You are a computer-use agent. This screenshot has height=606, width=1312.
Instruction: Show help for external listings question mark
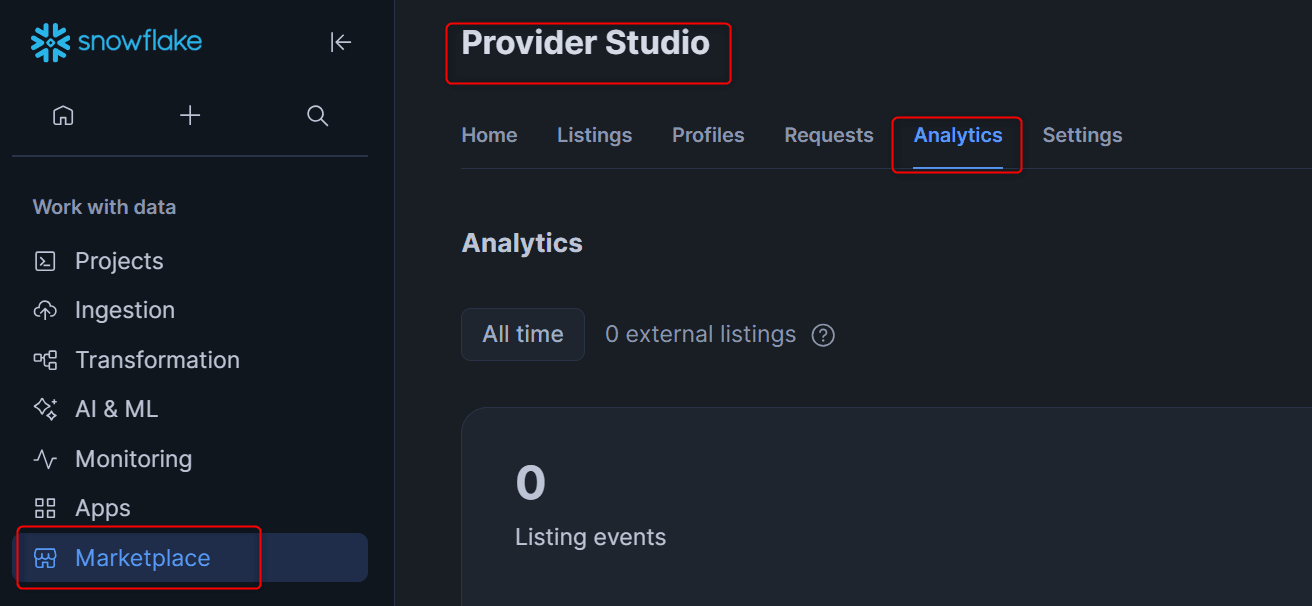tap(823, 335)
